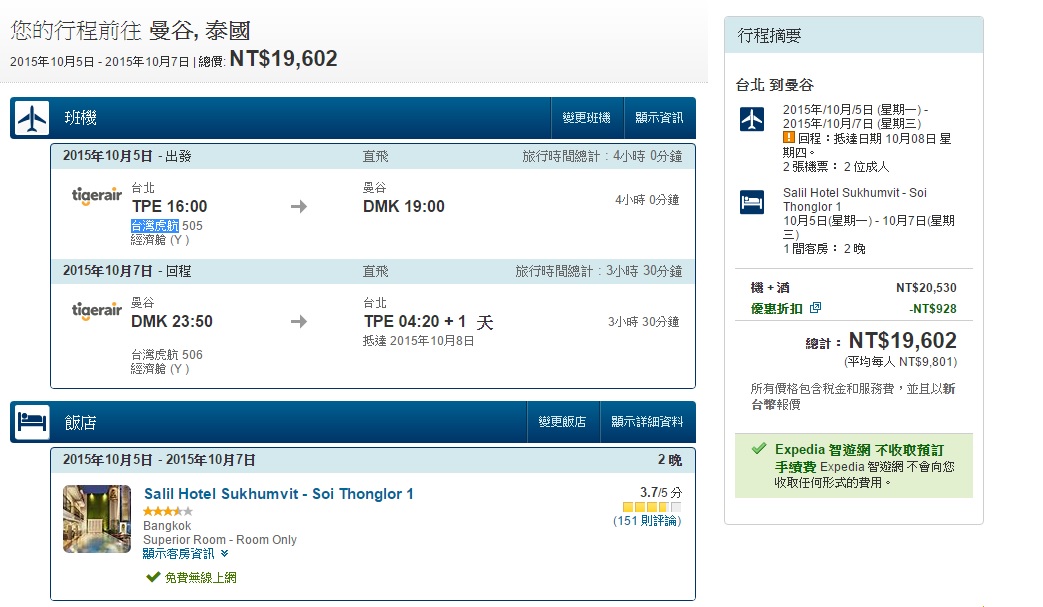Click the tigerair logo on the outbound flight
The width and height of the screenshot is (1043, 607).
click(97, 196)
